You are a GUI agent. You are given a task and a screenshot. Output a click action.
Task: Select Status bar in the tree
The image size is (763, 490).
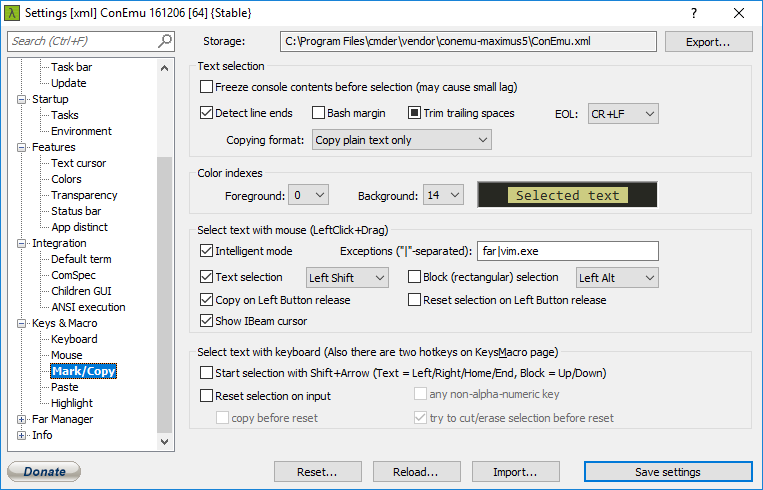(76, 212)
